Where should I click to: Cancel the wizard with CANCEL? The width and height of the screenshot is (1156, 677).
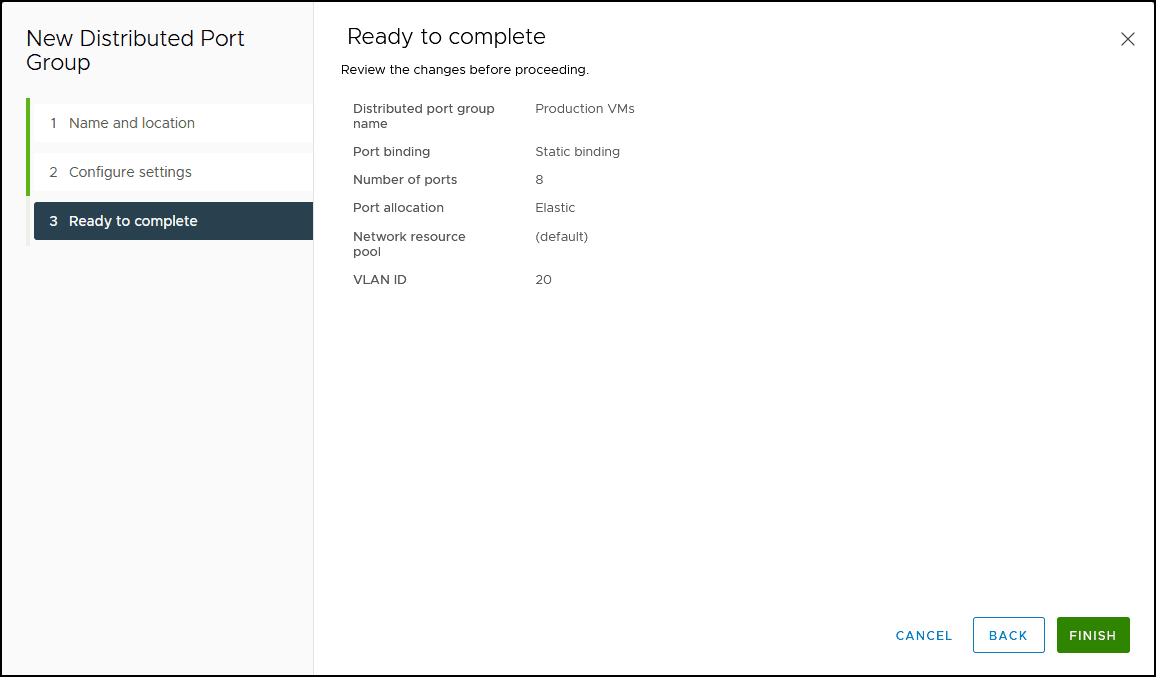coord(924,635)
